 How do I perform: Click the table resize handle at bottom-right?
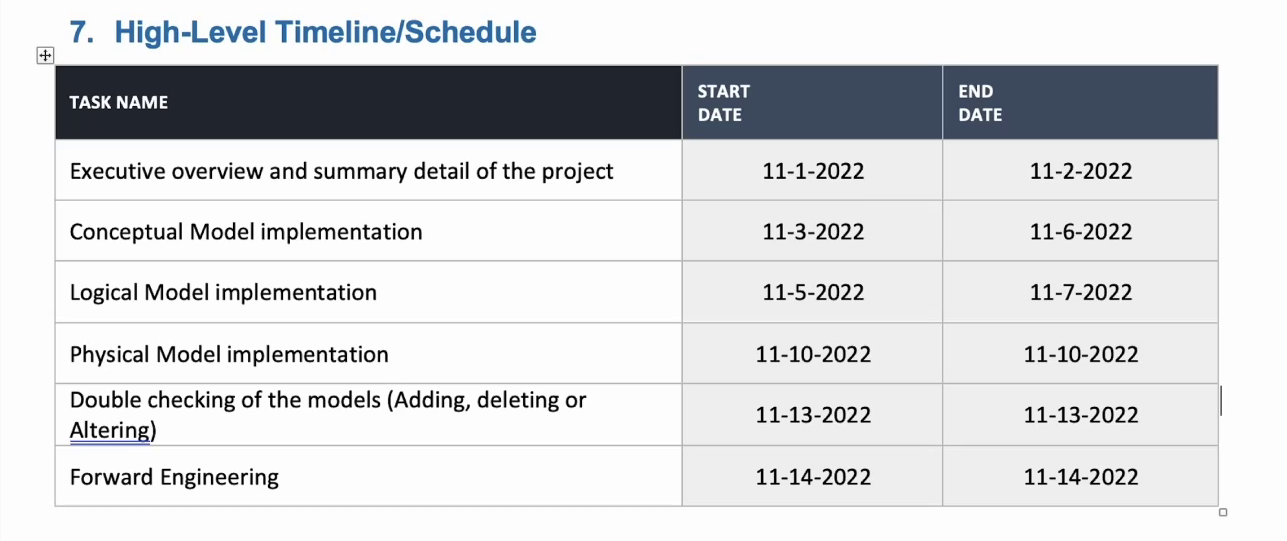(x=1222, y=512)
